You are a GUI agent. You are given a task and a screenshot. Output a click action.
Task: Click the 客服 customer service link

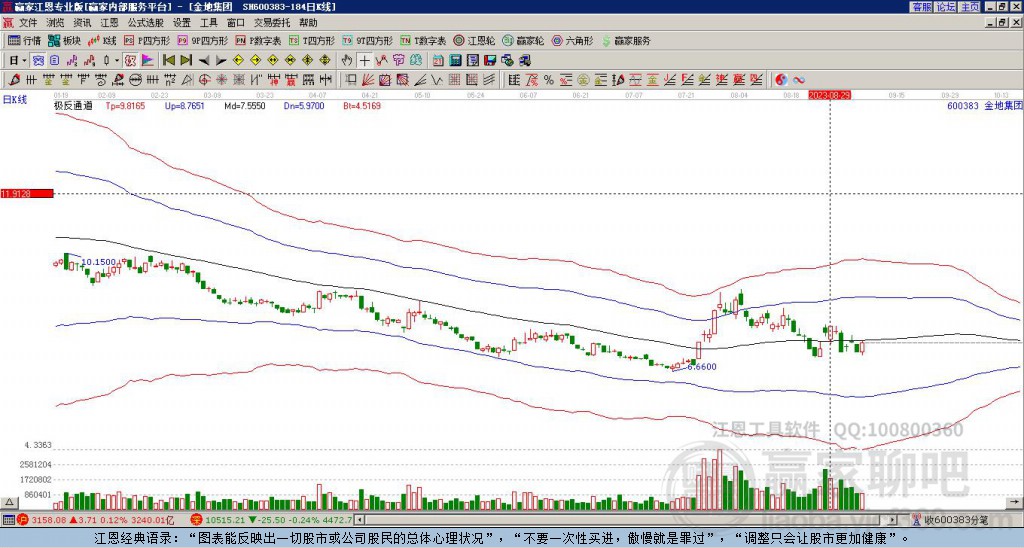[x=921, y=6]
